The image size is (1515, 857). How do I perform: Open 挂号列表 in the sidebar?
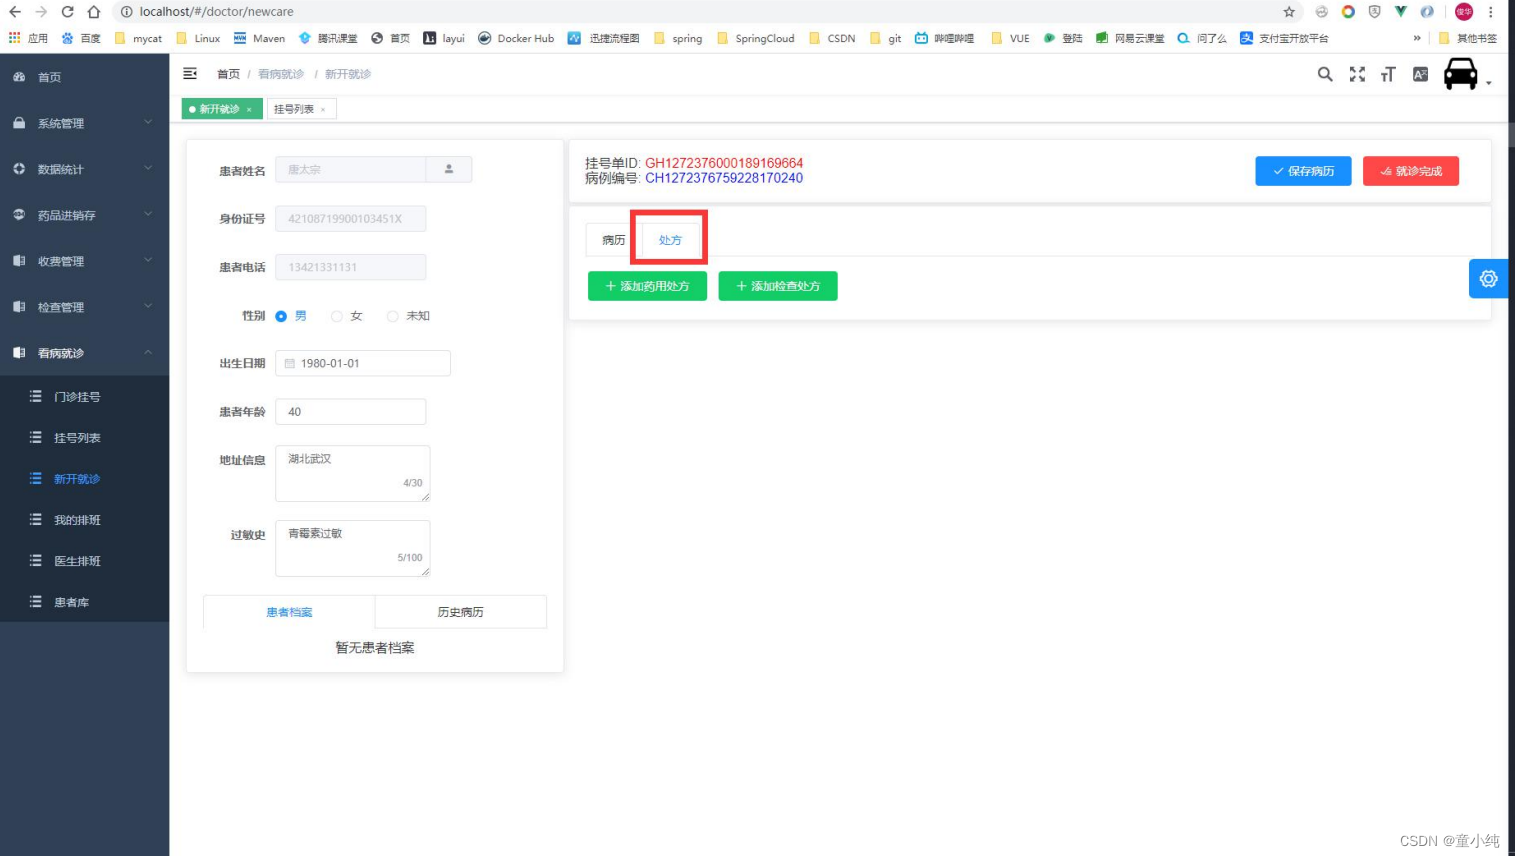[x=84, y=438]
